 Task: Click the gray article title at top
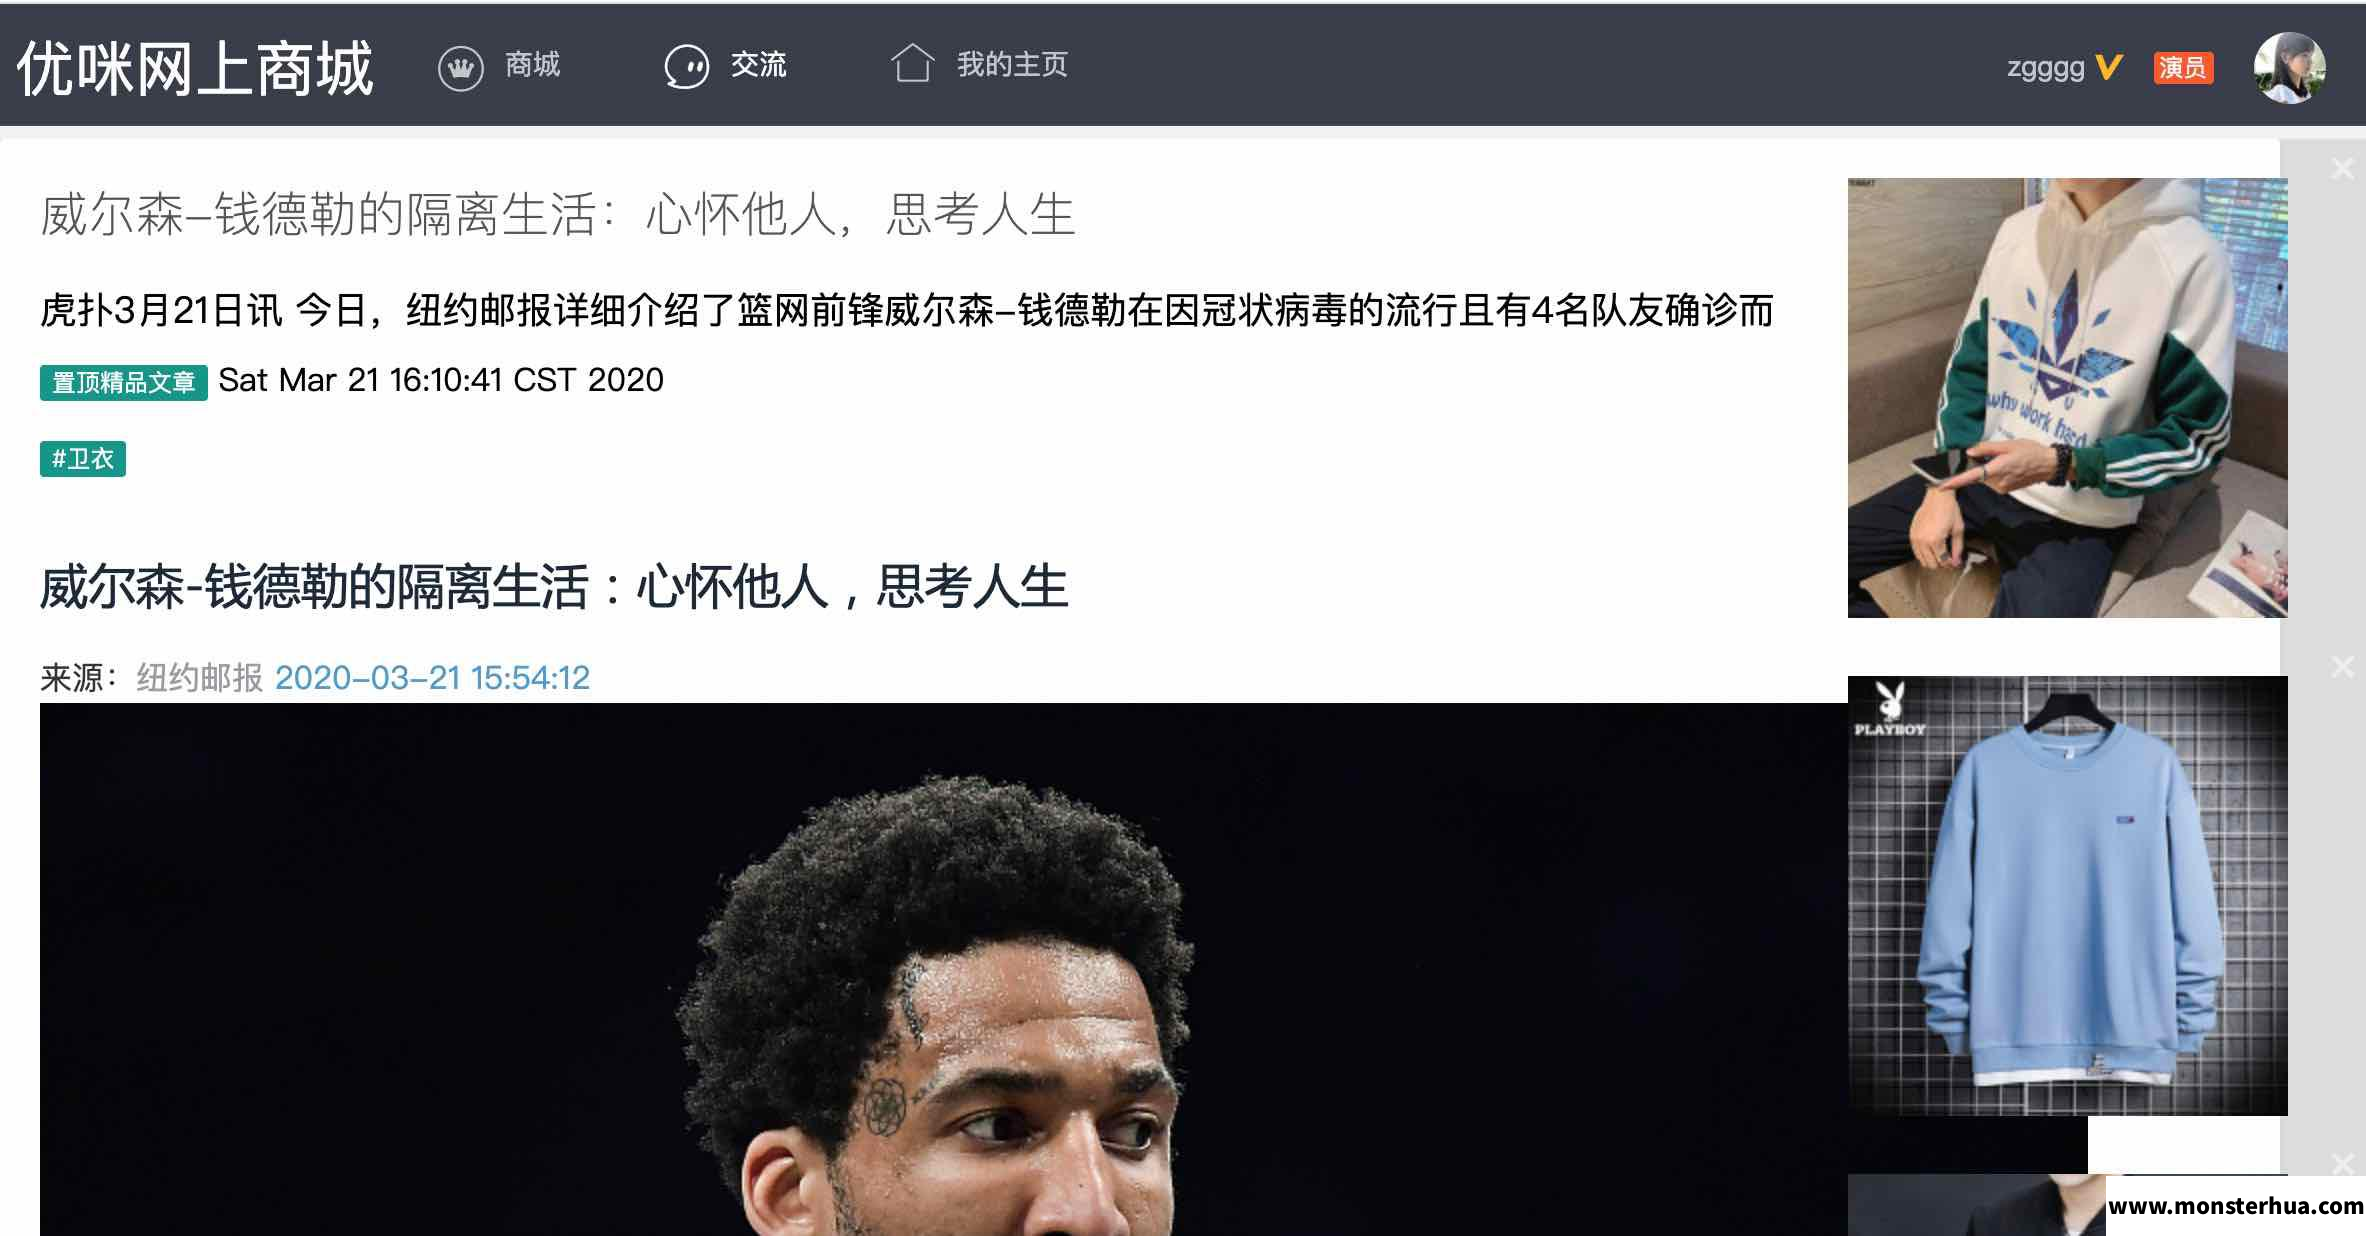pyautogui.click(x=558, y=214)
